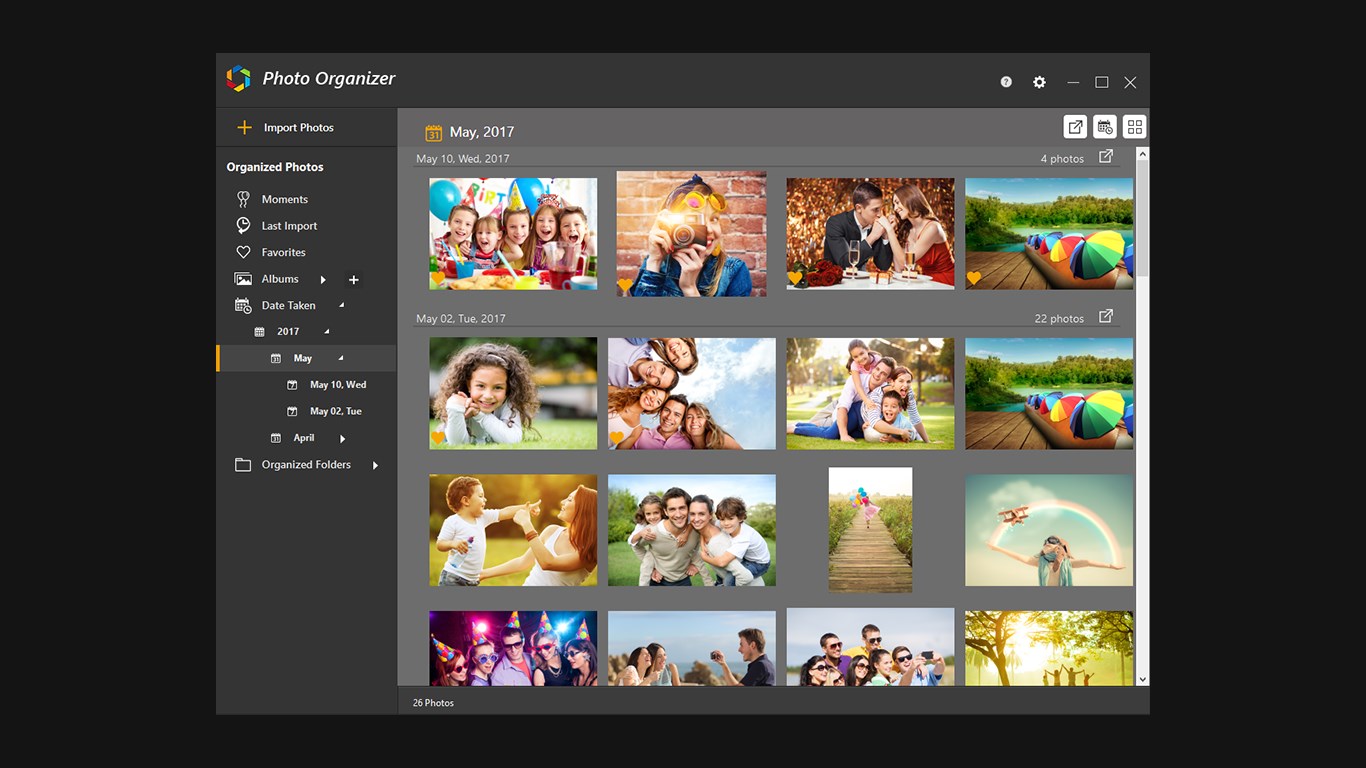Collapse the Date Taken tree
The width and height of the screenshot is (1366, 768).
[x=341, y=305]
